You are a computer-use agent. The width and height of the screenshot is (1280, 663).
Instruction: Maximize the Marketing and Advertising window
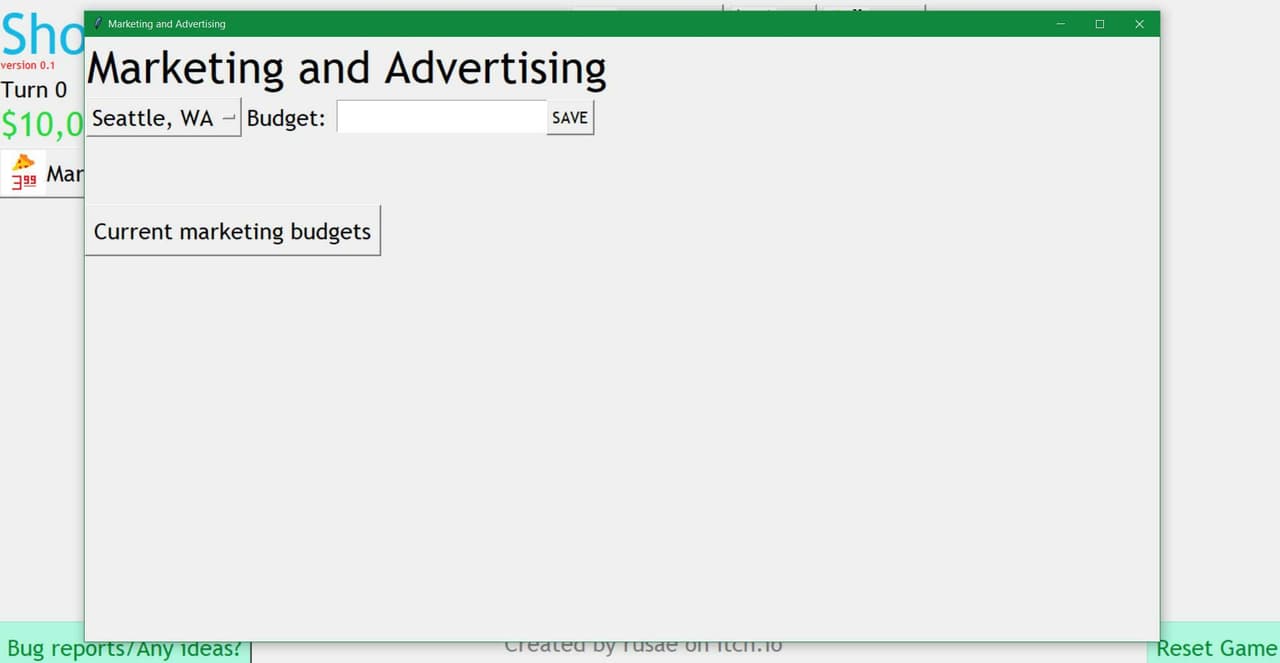[1100, 24]
